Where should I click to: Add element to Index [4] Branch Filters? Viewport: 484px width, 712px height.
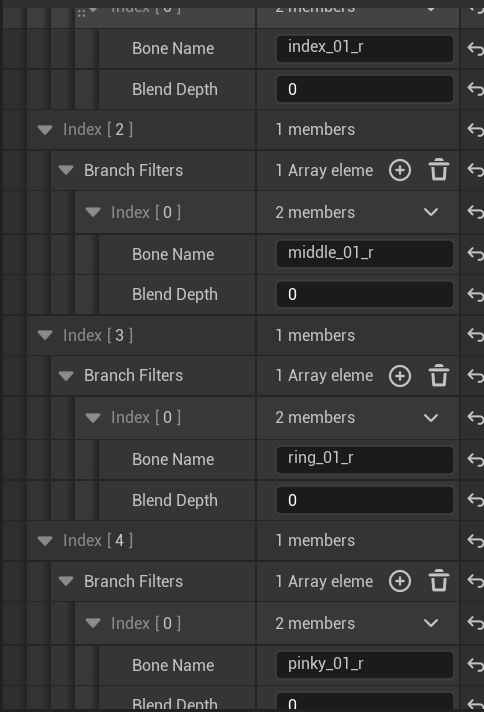click(x=400, y=581)
